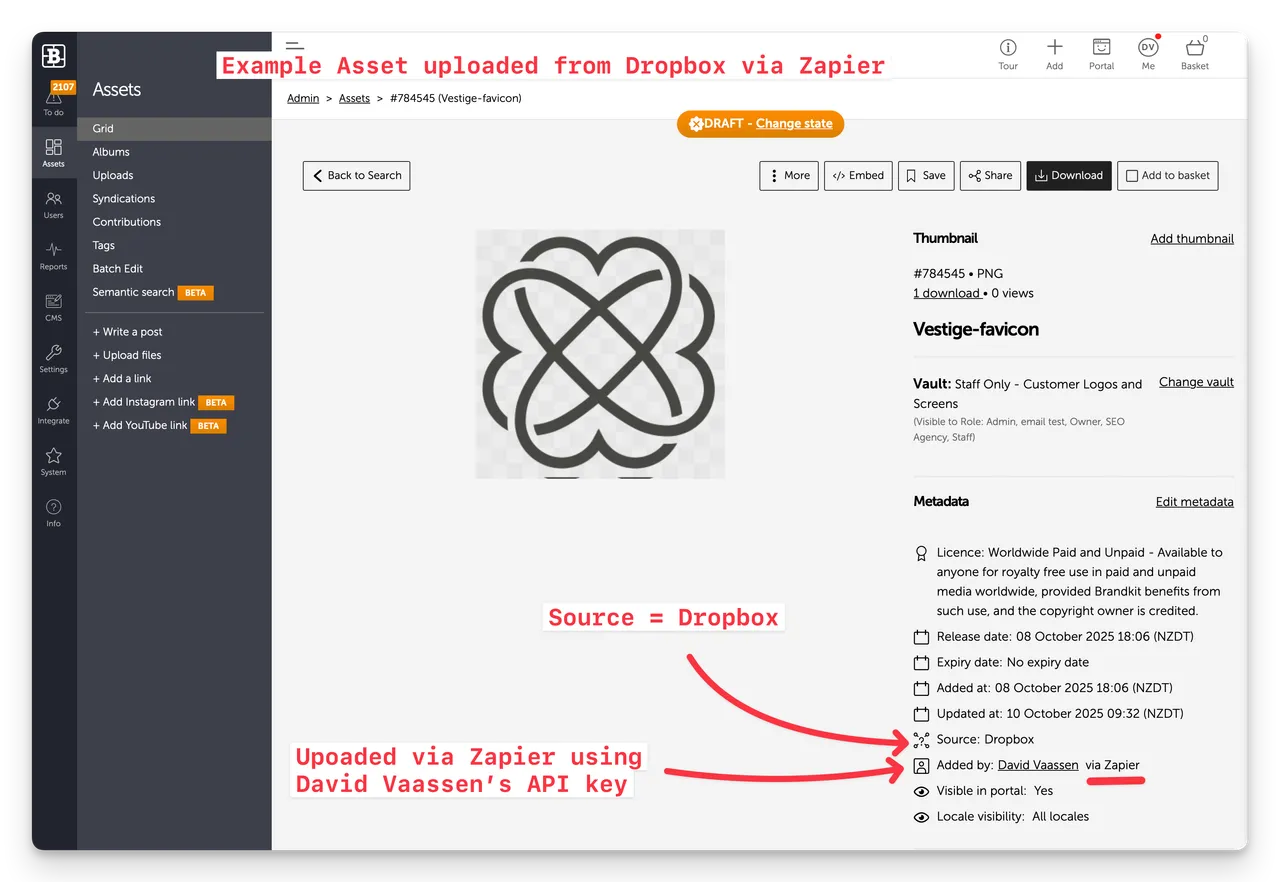Open the Edit metadata link
This screenshot has height=882, width=1280.
1194,502
